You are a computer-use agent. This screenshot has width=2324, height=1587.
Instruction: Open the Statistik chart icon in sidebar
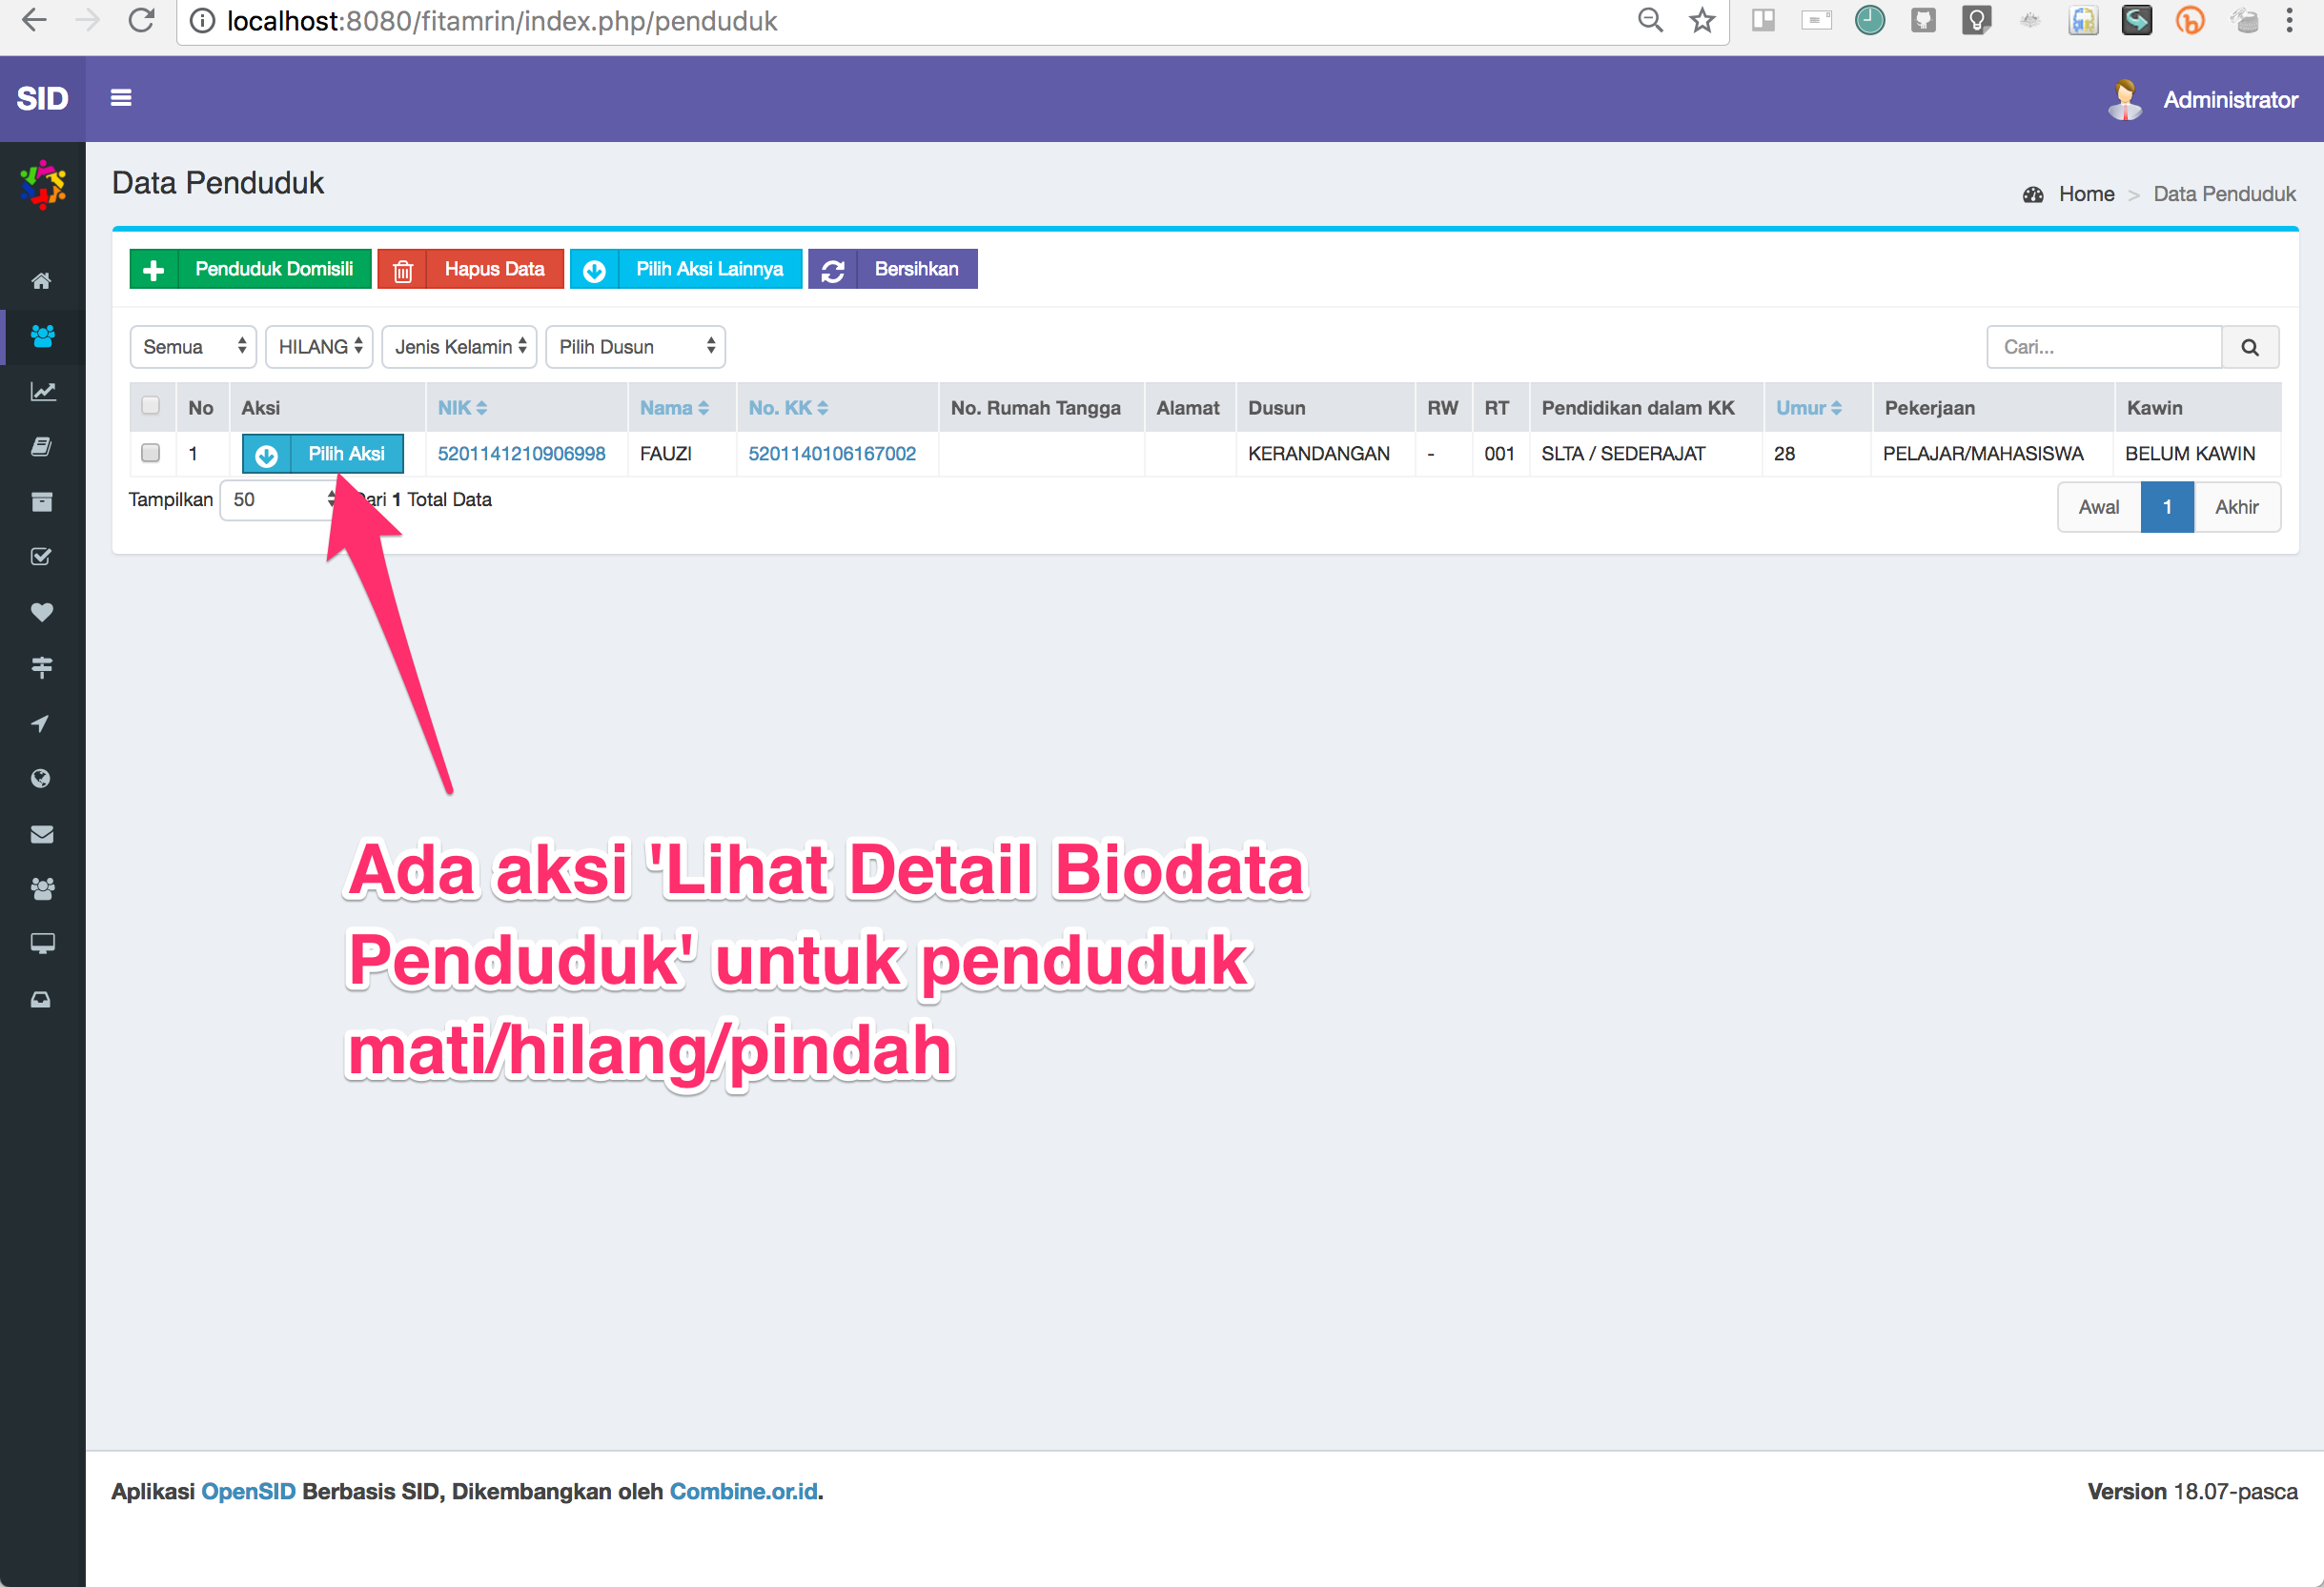click(42, 392)
